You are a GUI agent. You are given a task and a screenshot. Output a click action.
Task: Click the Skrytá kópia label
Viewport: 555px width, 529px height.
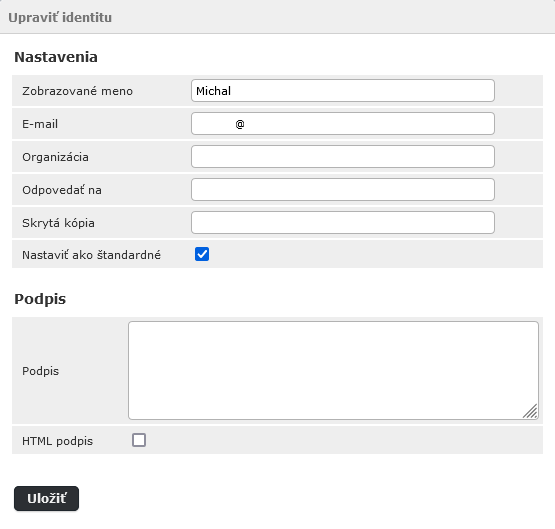[58, 223]
